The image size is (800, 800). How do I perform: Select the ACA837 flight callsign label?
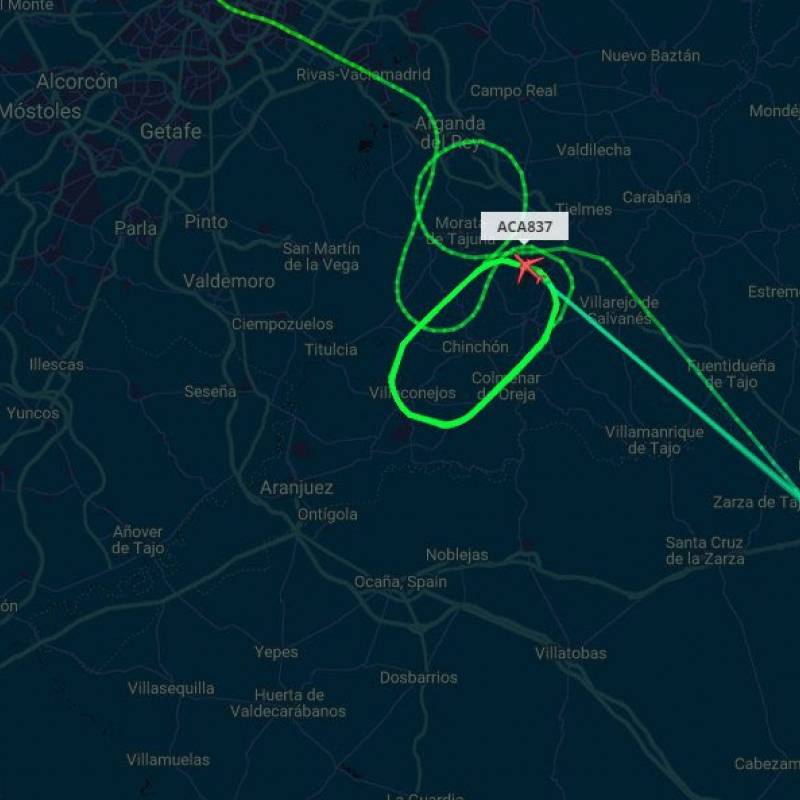pyautogui.click(x=524, y=227)
